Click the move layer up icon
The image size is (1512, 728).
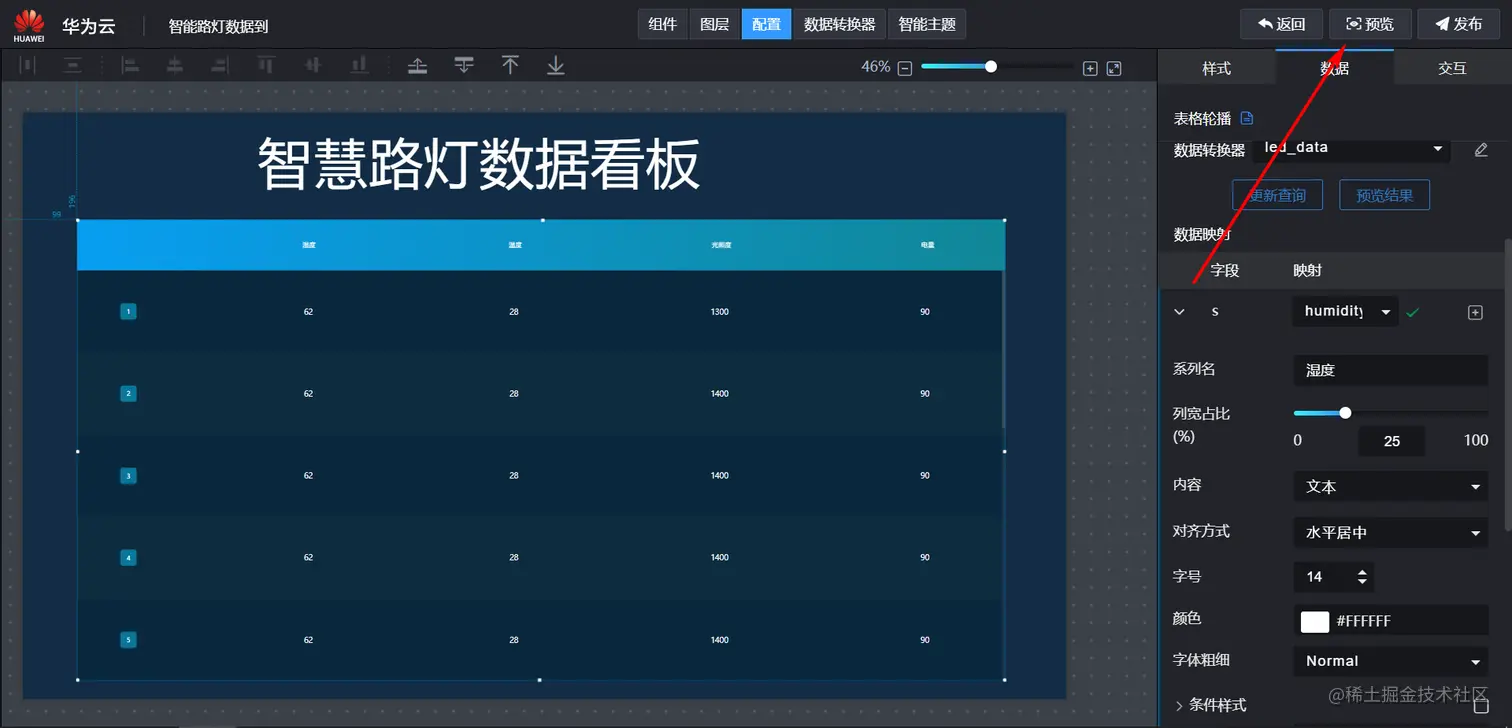[x=418, y=66]
